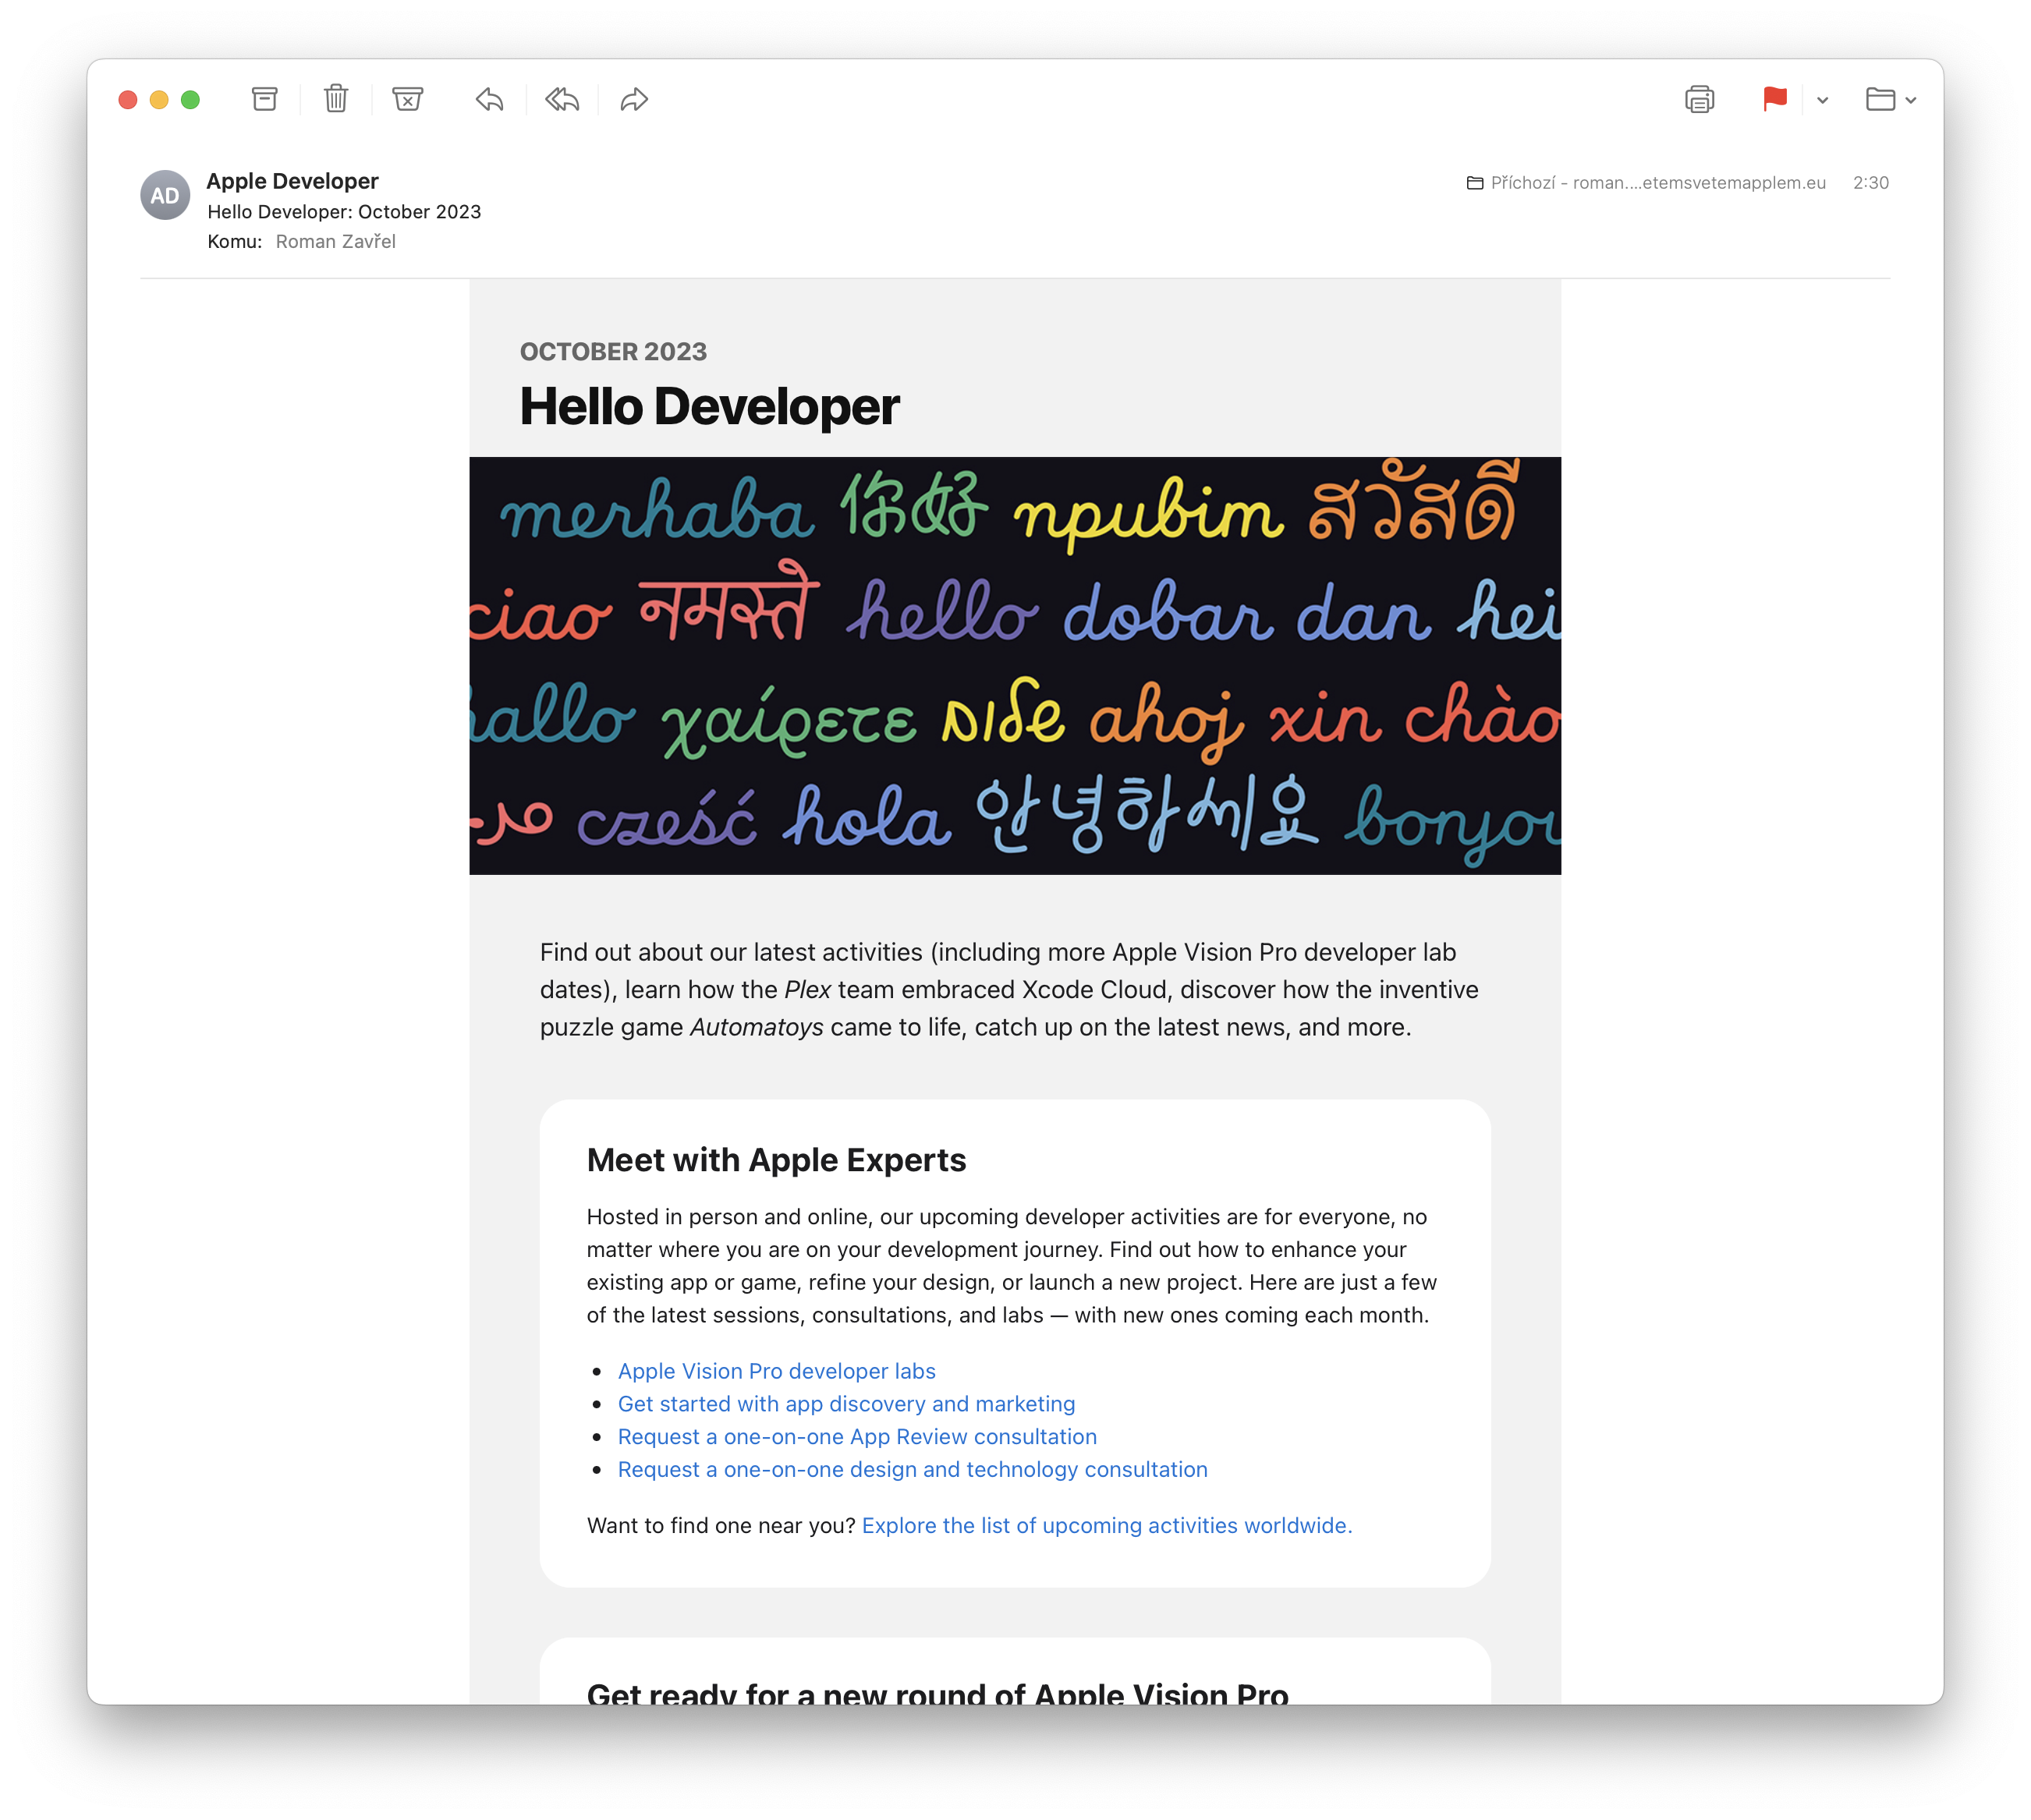Click sender name Apple Developer
2031x1820 pixels.
(x=292, y=181)
